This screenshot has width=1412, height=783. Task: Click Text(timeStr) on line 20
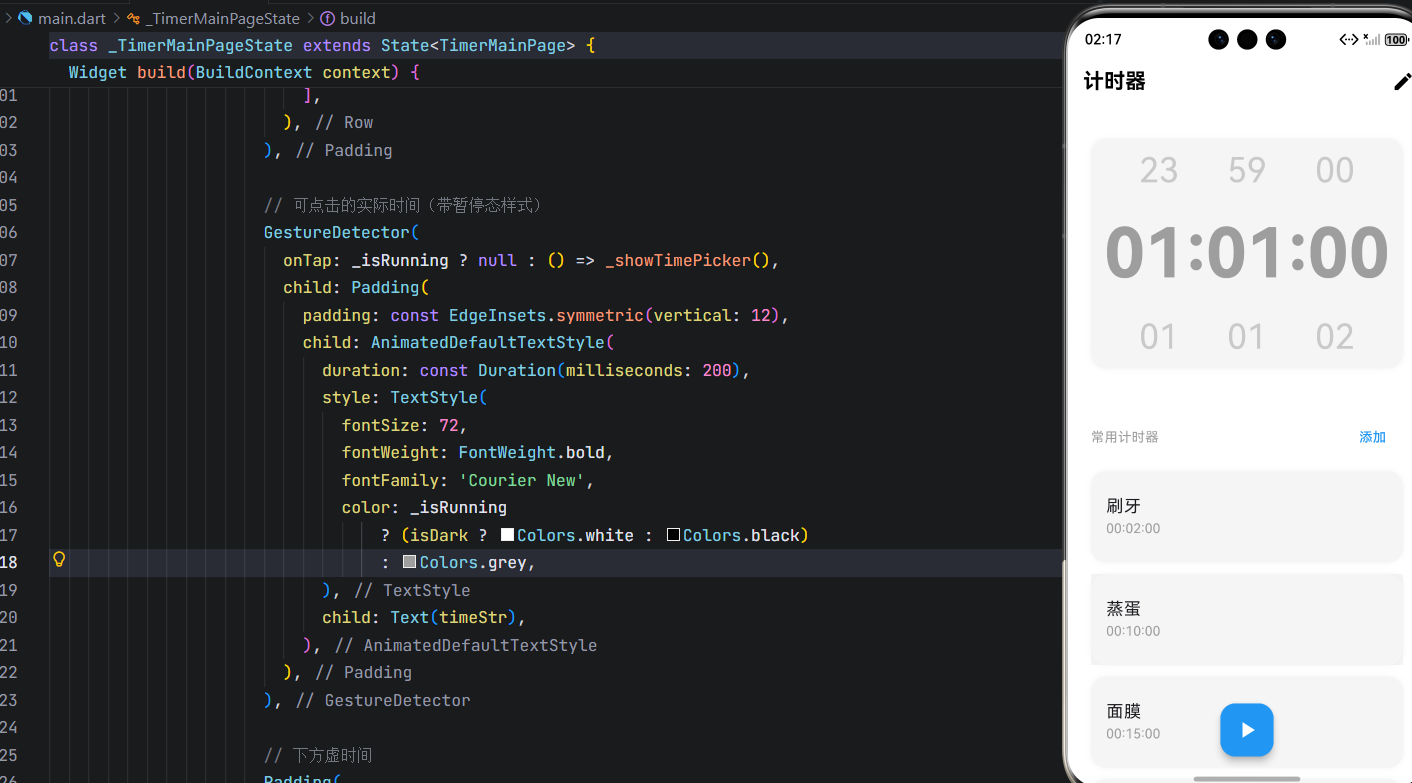(x=453, y=617)
